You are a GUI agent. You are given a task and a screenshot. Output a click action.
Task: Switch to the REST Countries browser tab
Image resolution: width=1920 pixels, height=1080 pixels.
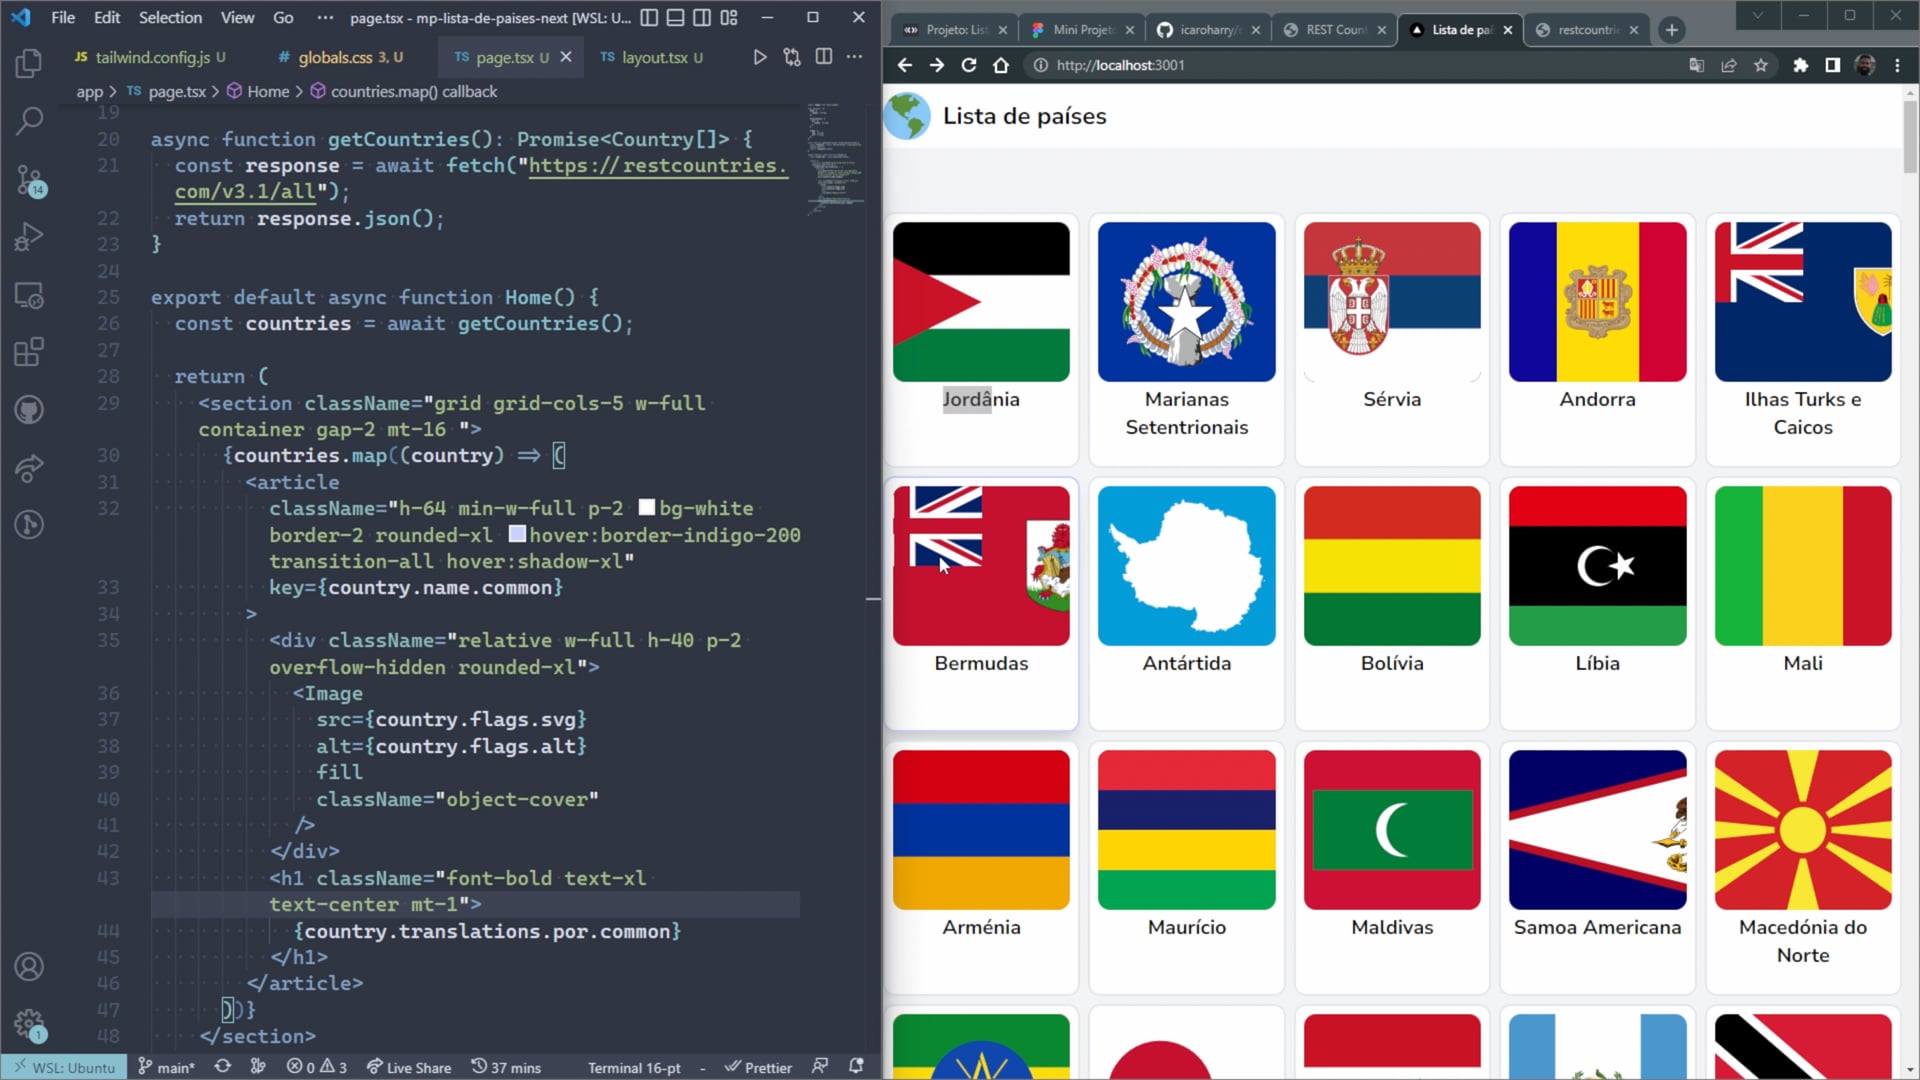coord(1334,30)
